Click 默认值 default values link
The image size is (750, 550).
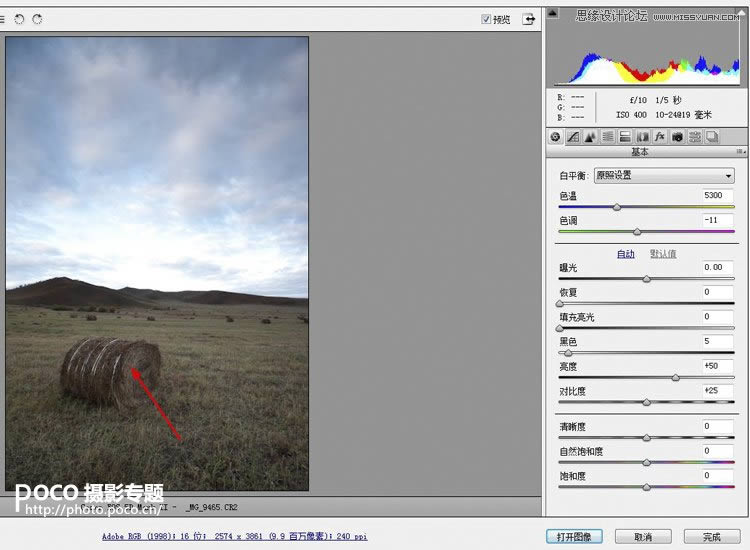[x=662, y=254]
